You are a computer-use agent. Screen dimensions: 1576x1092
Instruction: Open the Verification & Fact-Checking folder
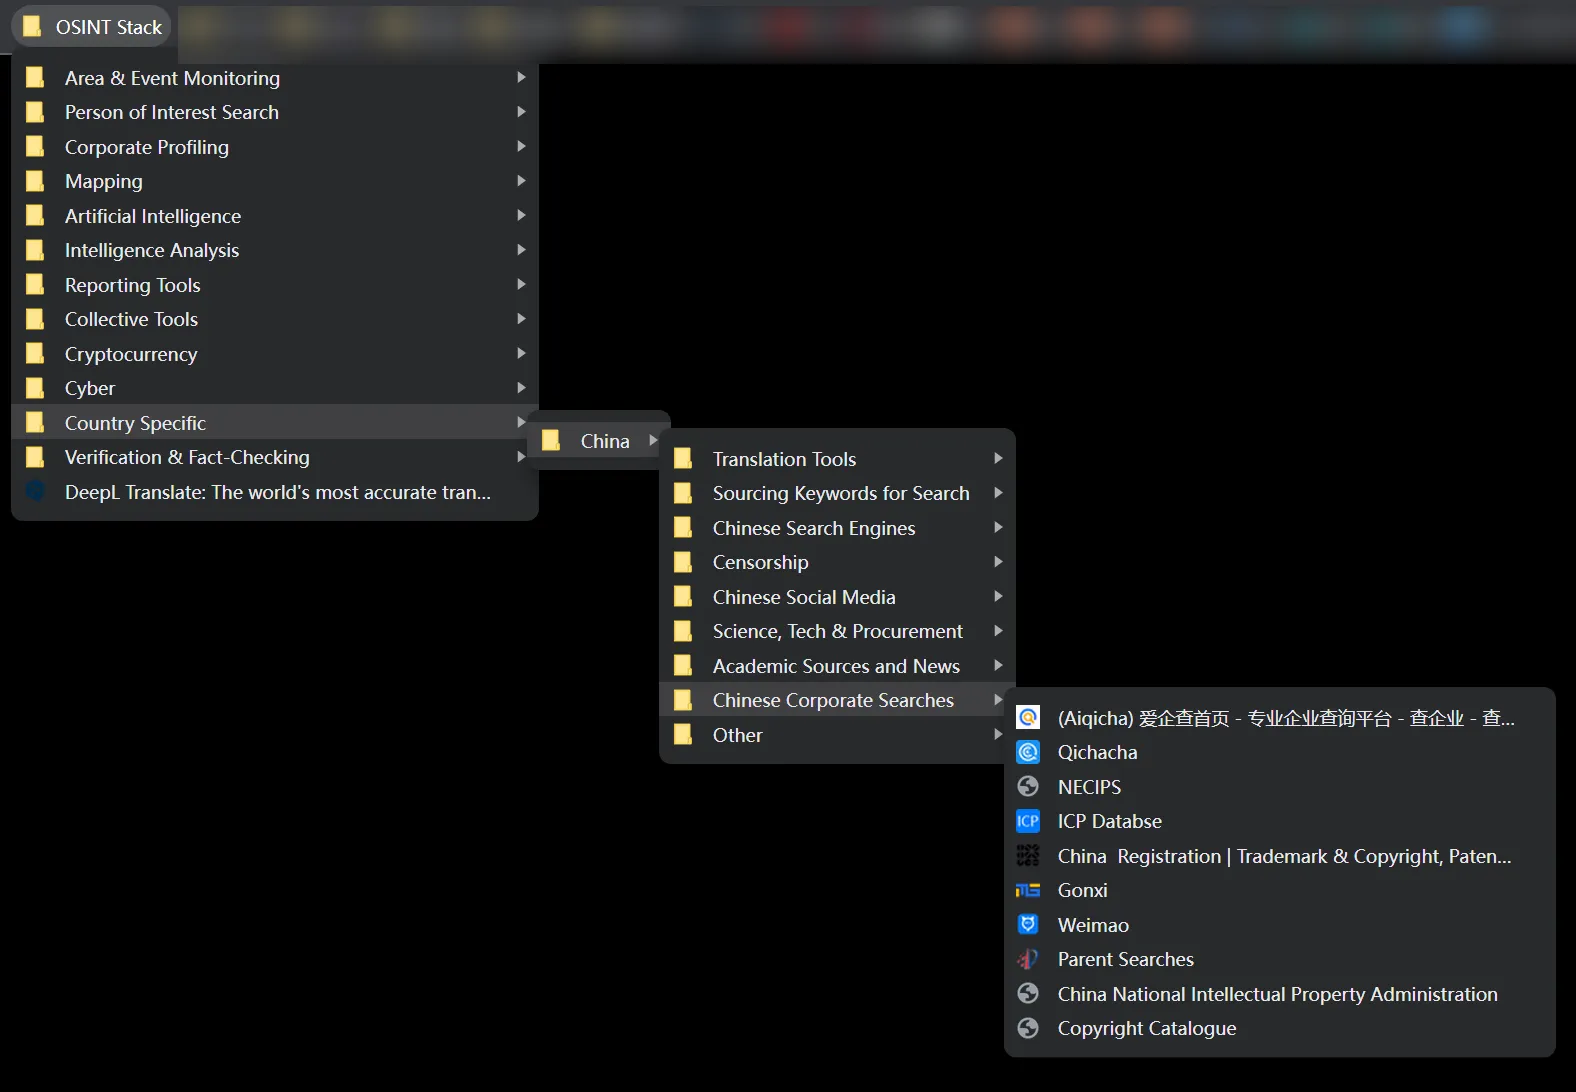(275, 457)
